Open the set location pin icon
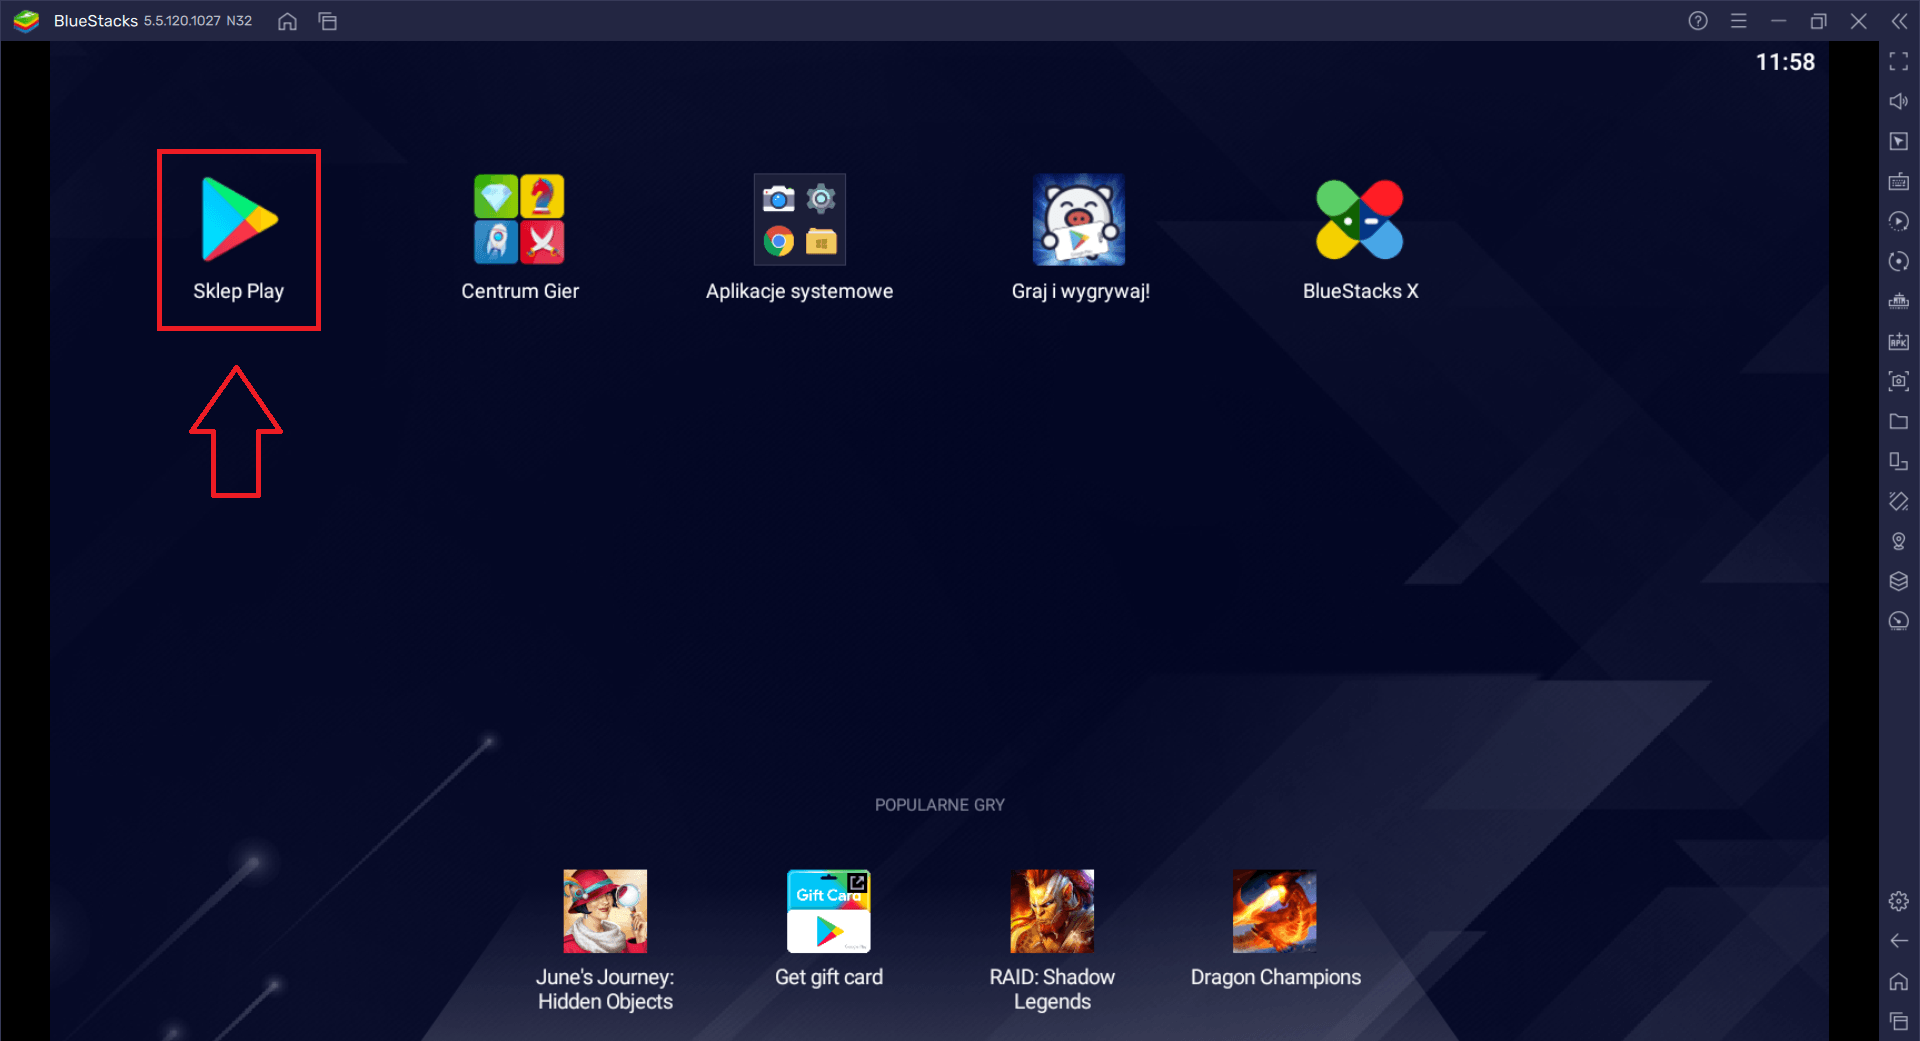Viewport: 1920px width, 1041px height. pyautogui.click(x=1899, y=541)
